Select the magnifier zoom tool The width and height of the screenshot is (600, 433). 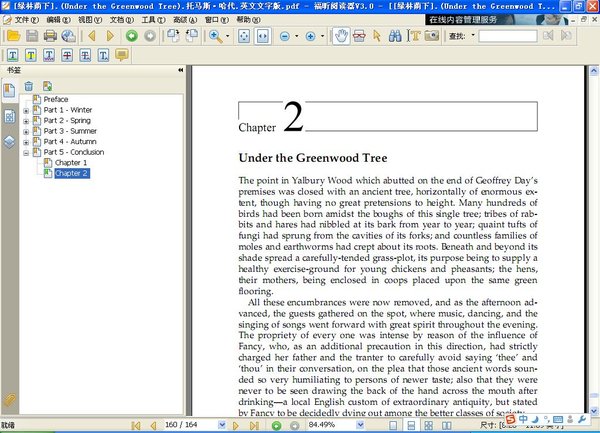(x=215, y=36)
